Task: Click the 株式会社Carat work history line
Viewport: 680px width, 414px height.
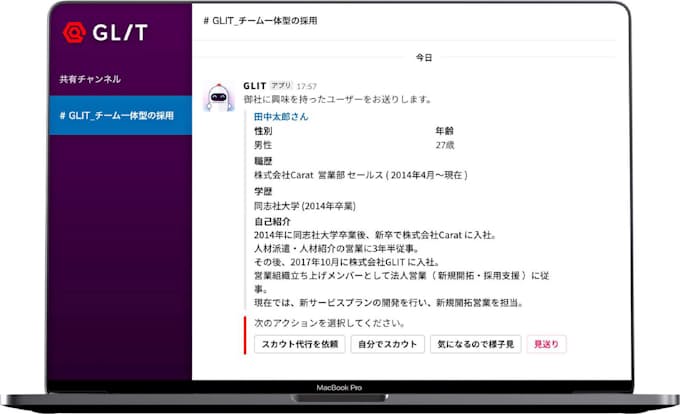Action: pos(361,175)
